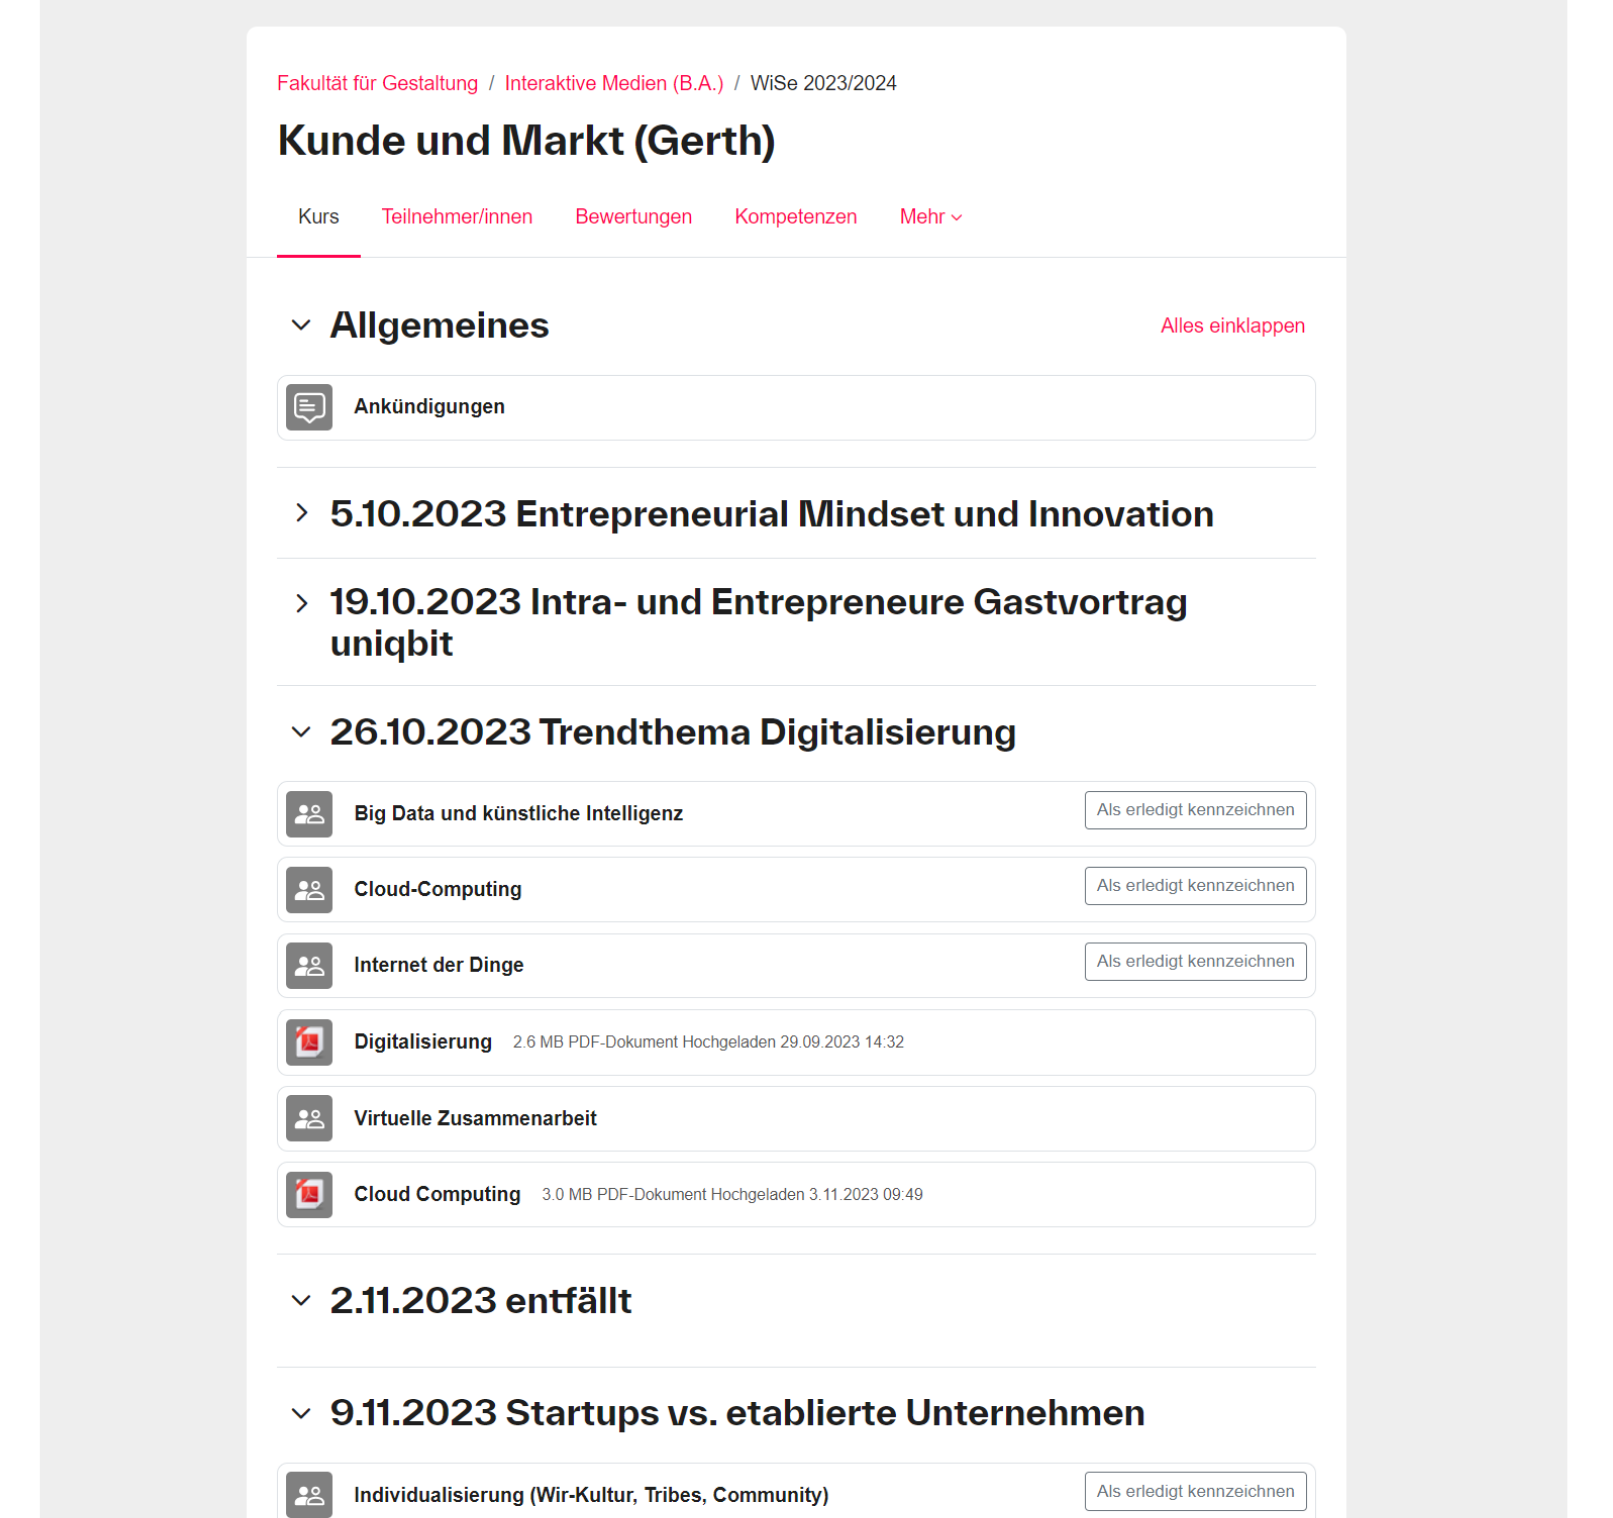Mark Internet der Dinge as erledigt

pos(1194,962)
